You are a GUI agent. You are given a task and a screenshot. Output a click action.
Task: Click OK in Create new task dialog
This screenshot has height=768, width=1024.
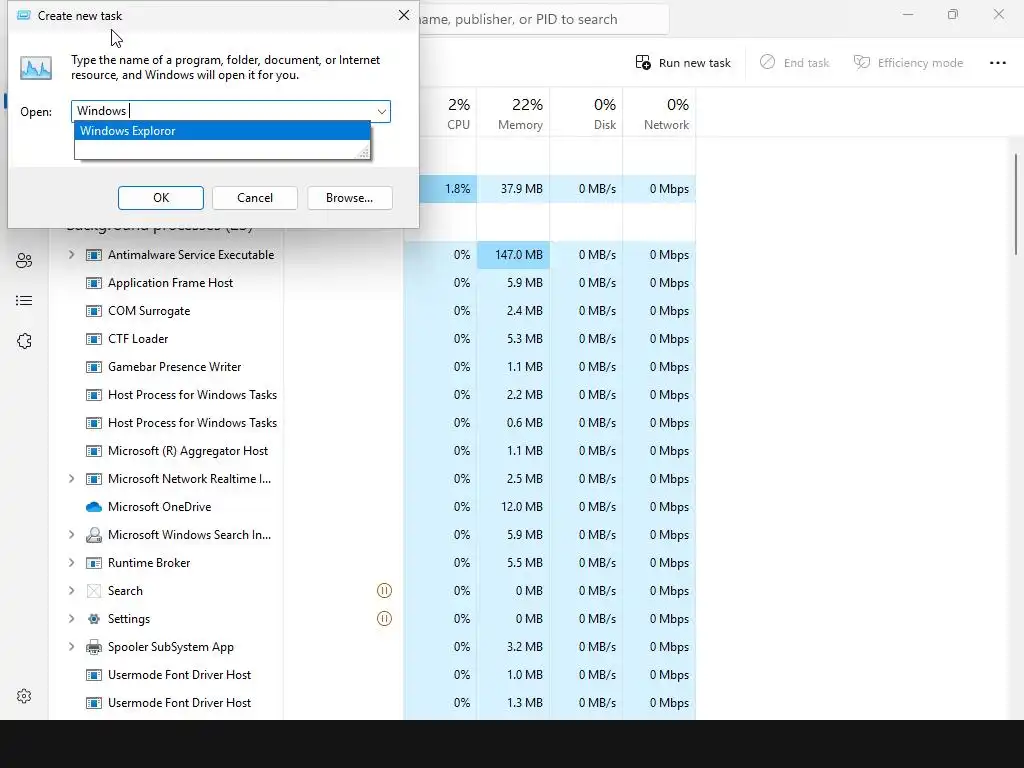[161, 198]
